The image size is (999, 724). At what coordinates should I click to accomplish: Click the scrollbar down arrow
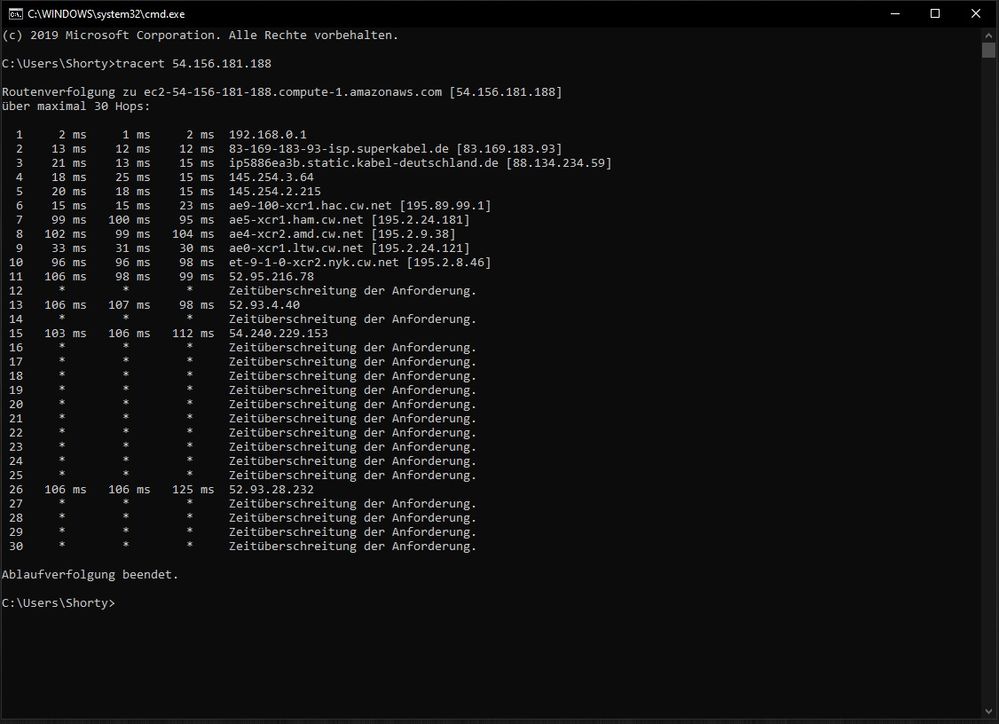coord(988,714)
